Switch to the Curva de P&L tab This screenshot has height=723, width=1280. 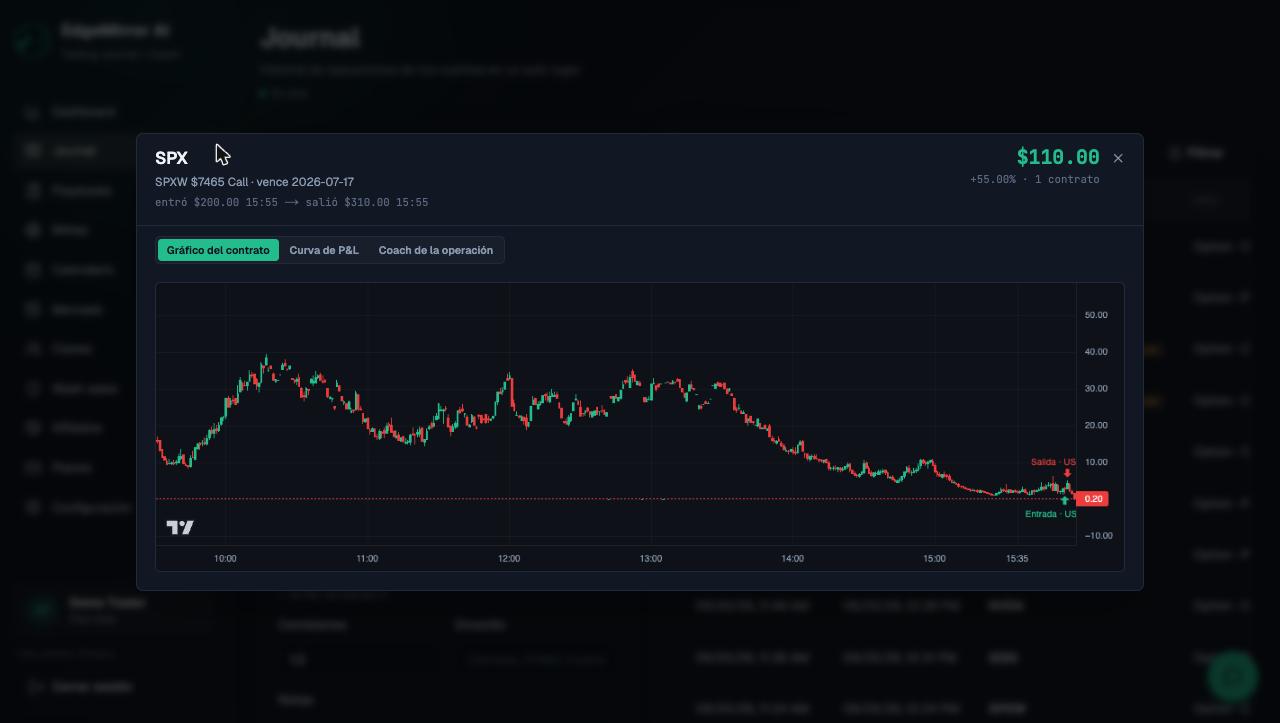point(324,250)
